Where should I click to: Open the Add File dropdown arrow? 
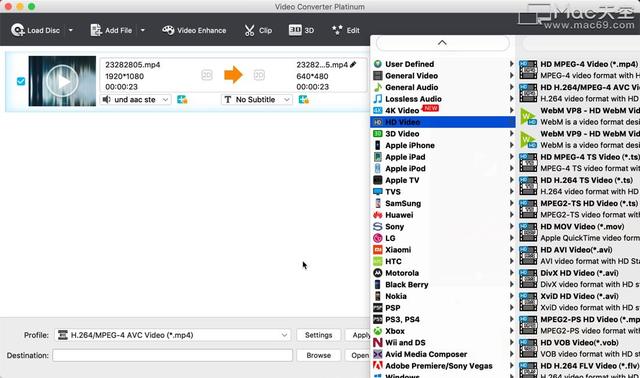tap(142, 30)
